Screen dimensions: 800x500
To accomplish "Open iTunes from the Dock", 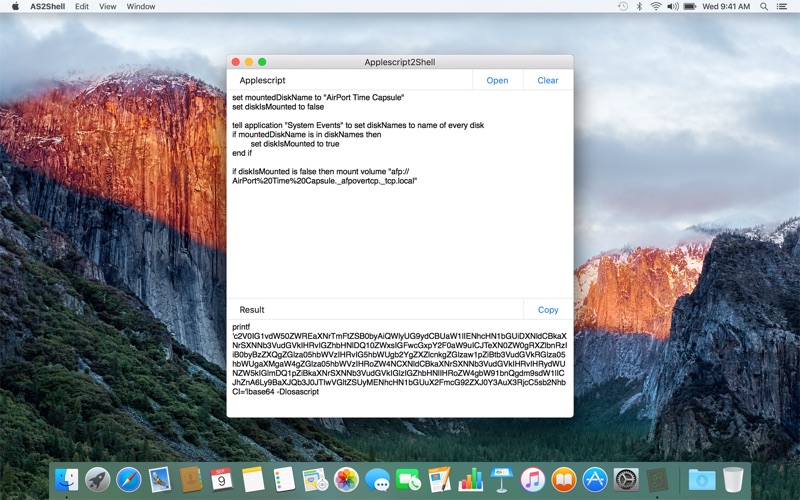I will pos(533,480).
